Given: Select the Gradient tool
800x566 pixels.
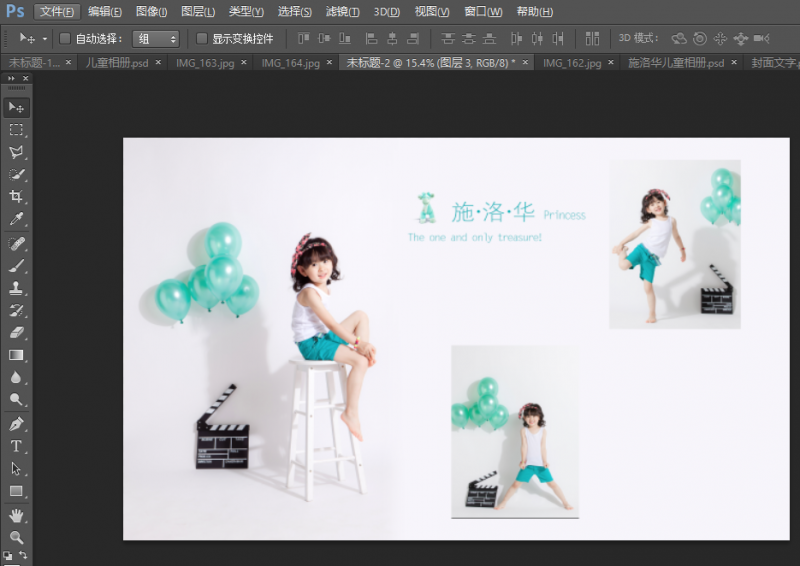Looking at the screenshot, I should coord(16,355).
